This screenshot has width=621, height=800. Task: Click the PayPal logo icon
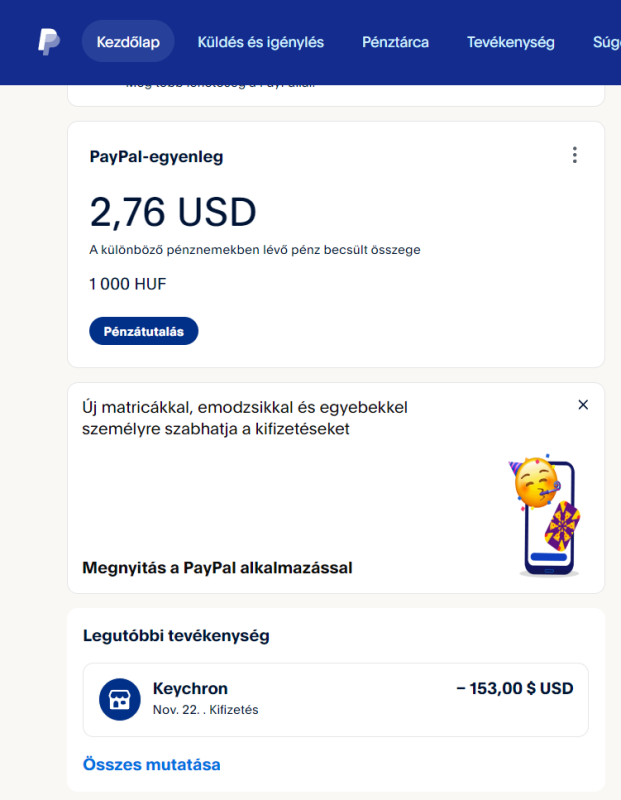49,42
